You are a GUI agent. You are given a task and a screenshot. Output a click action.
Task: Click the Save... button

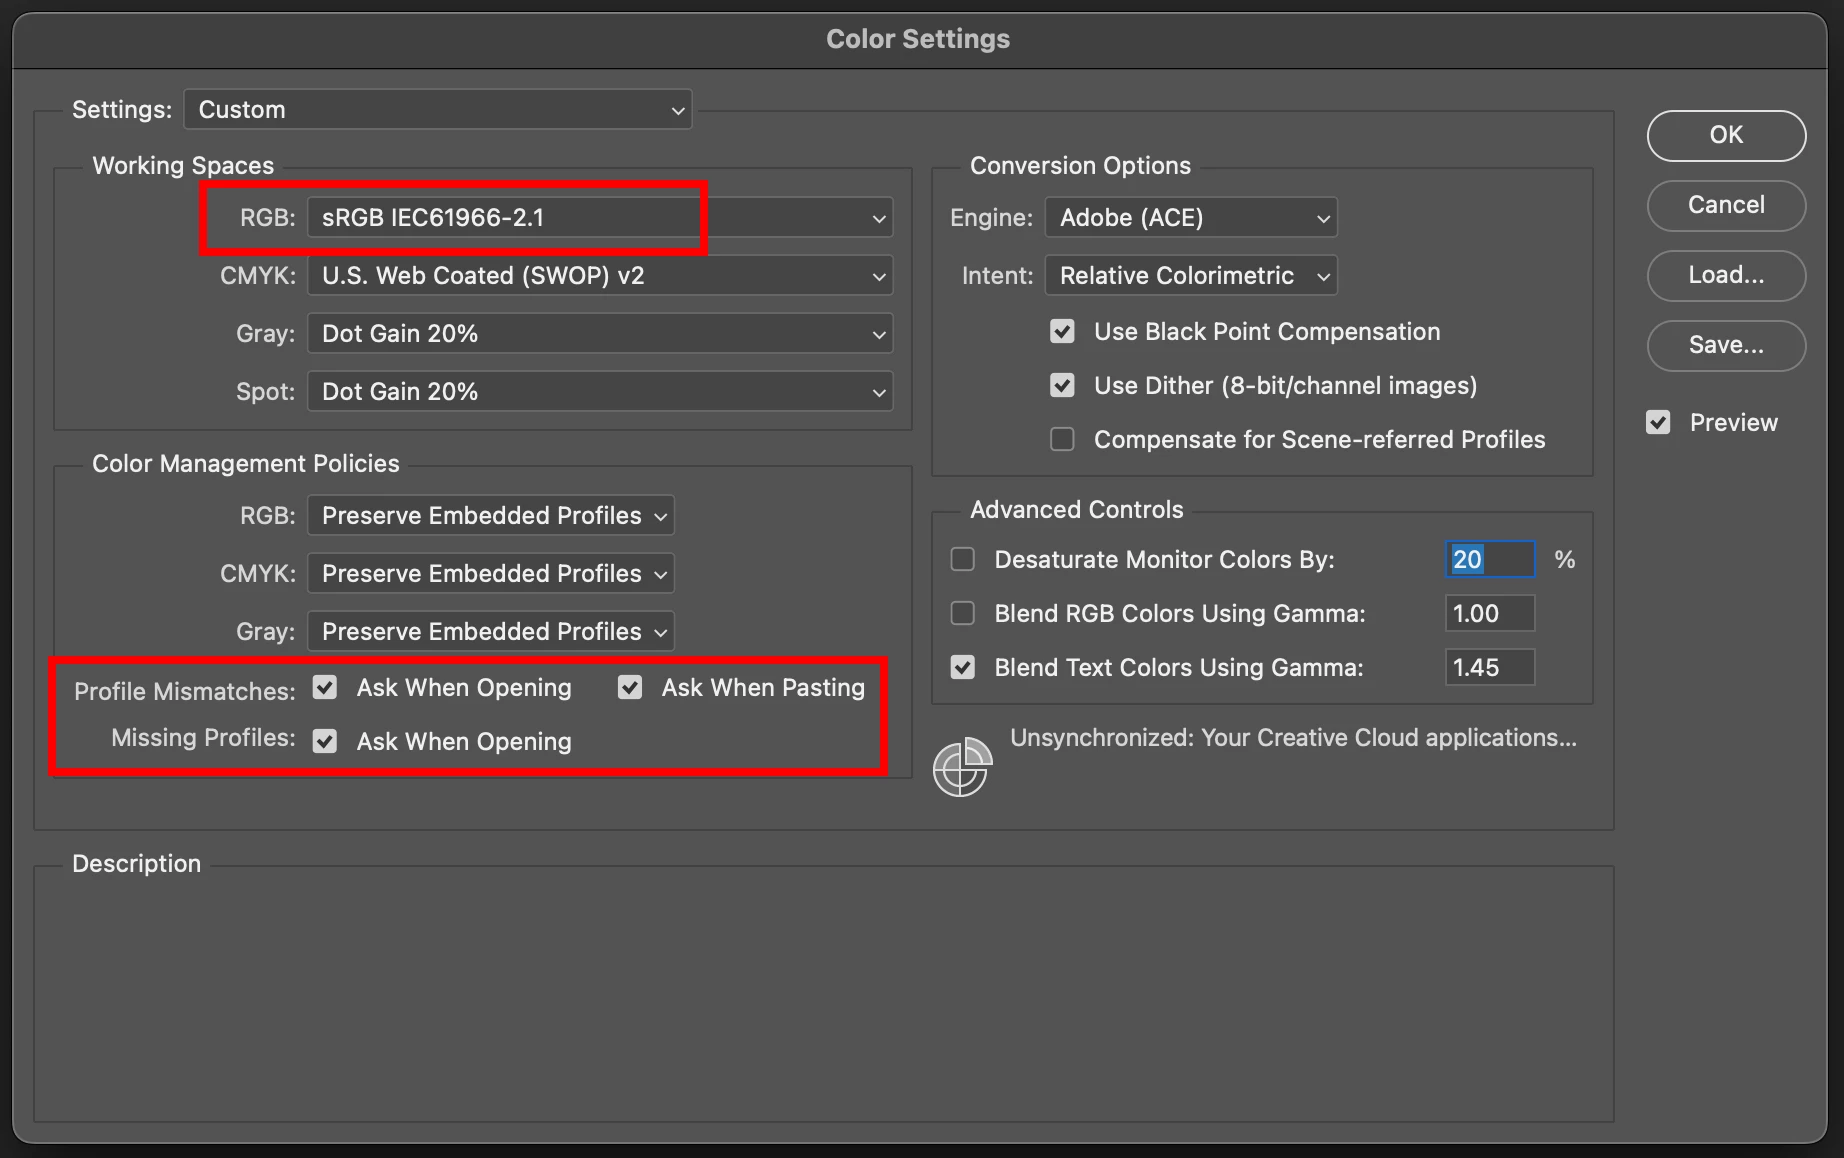pos(1726,345)
